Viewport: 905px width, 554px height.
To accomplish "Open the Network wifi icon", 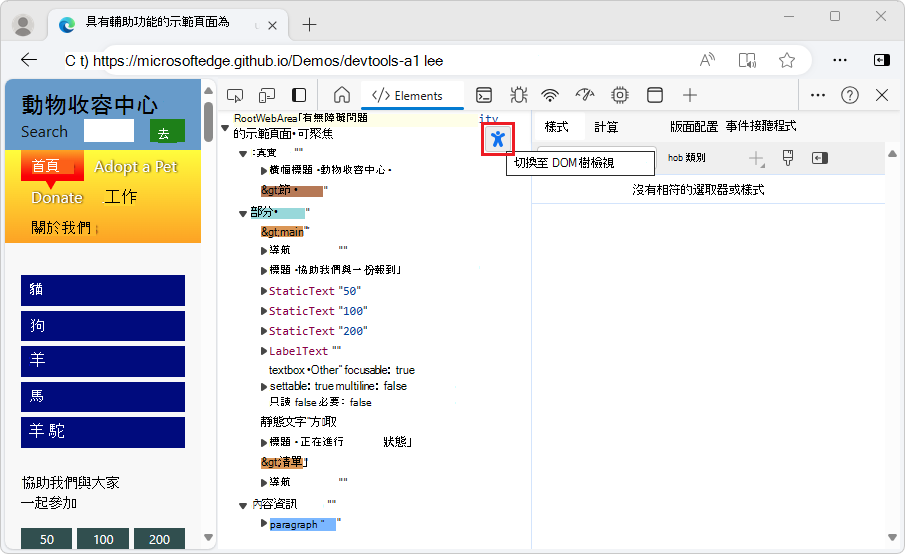I will [x=551, y=95].
